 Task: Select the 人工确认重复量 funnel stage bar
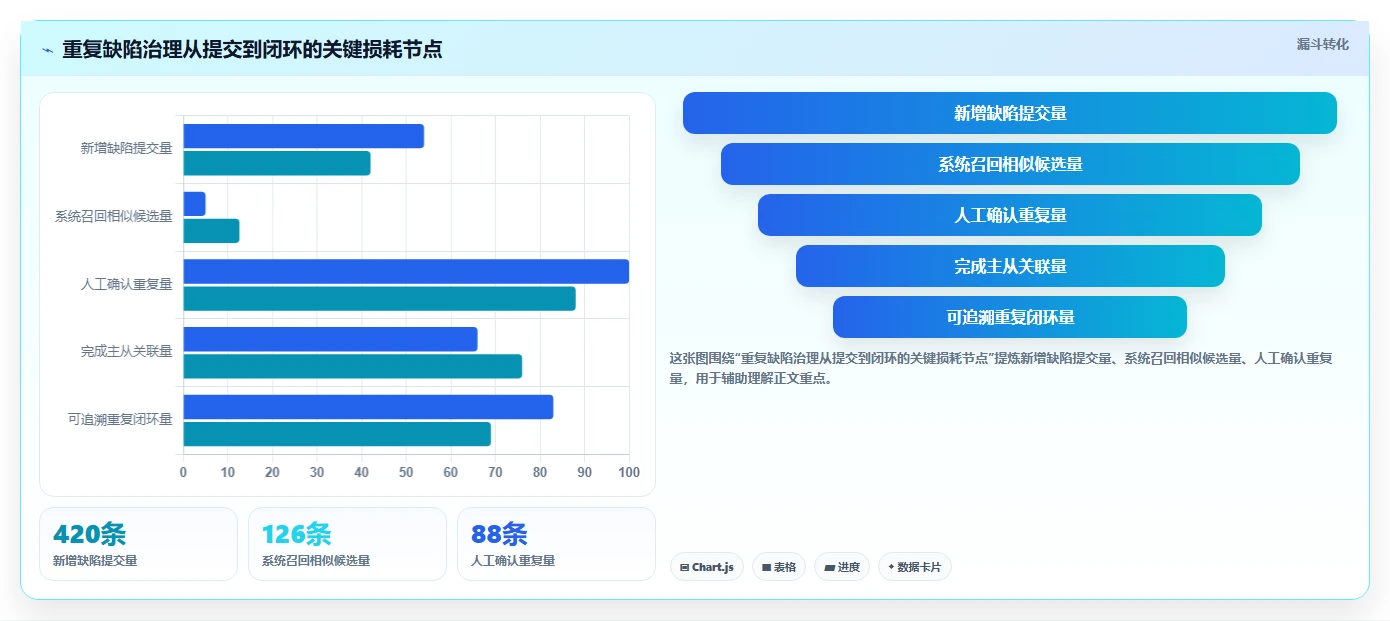[1010, 215]
